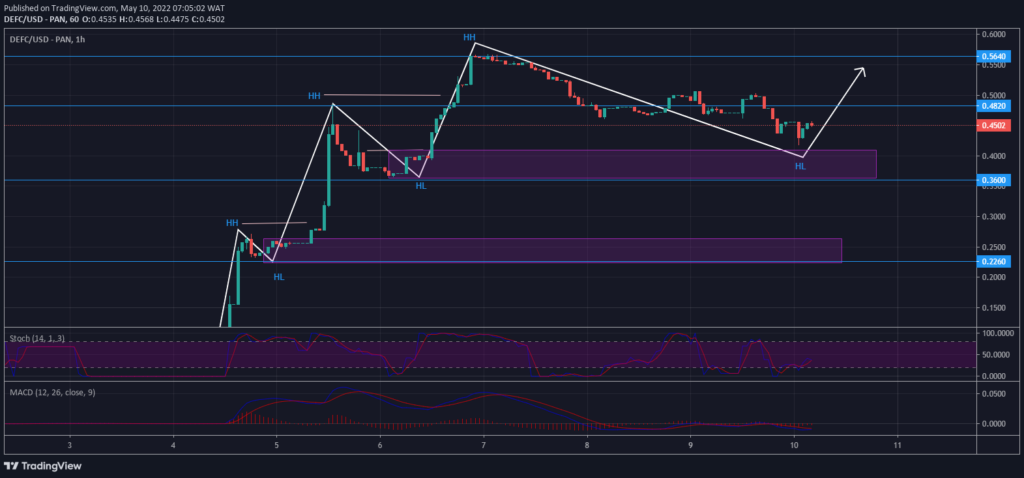Click date '3' on the time axis
The height and width of the screenshot is (478, 1024).
(x=70, y=445)
